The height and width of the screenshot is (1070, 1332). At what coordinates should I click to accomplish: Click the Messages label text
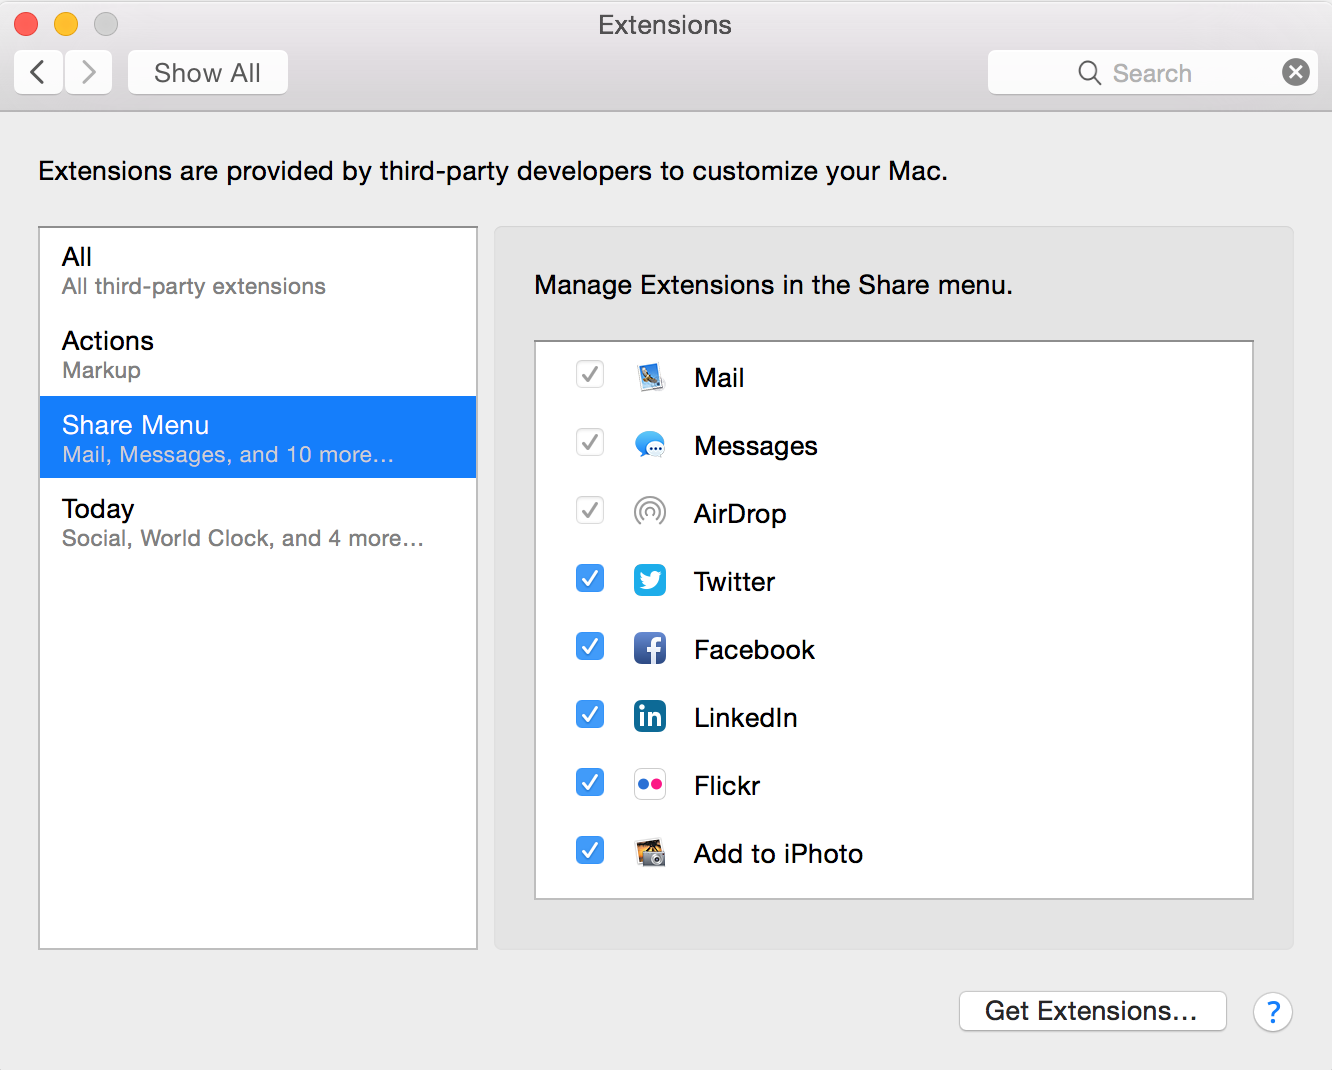756,446
